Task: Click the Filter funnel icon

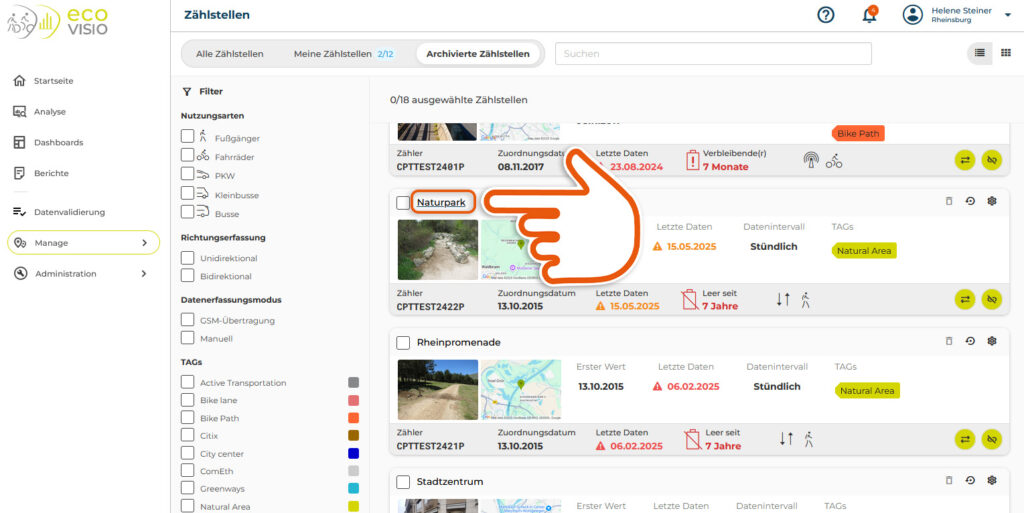Action: point(186,92)
